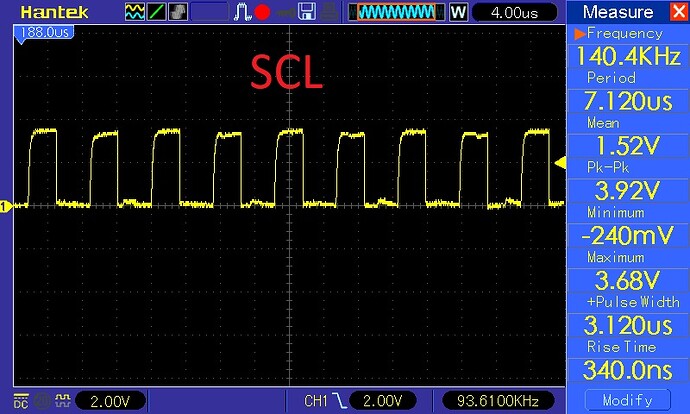
Task: Click the Measure panel title
Action: click(618, 12)
